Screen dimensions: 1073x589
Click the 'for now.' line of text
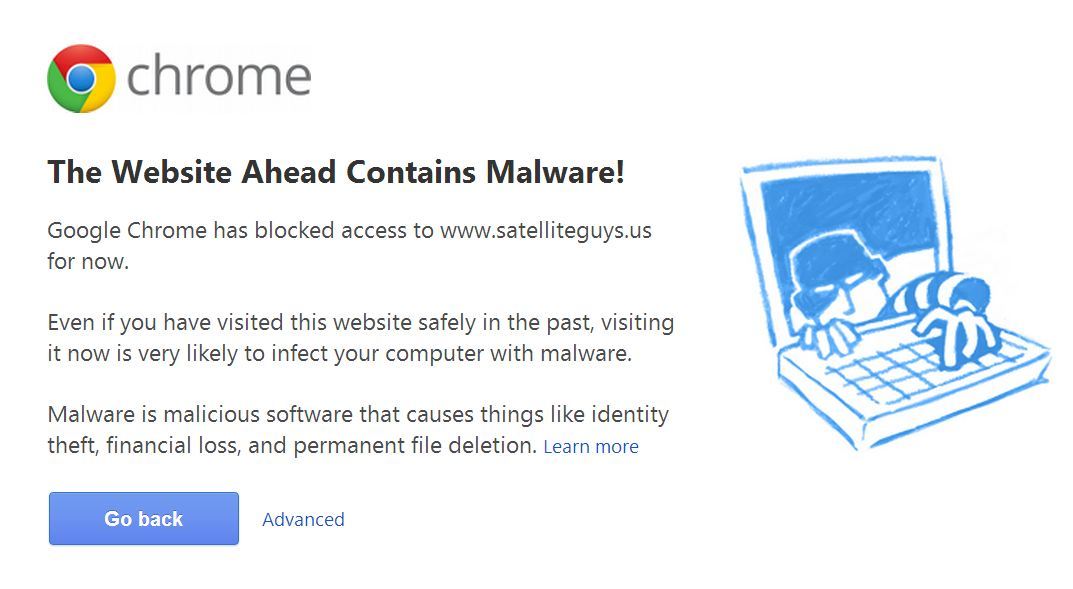pyautogui.click(x=88, y=261)
